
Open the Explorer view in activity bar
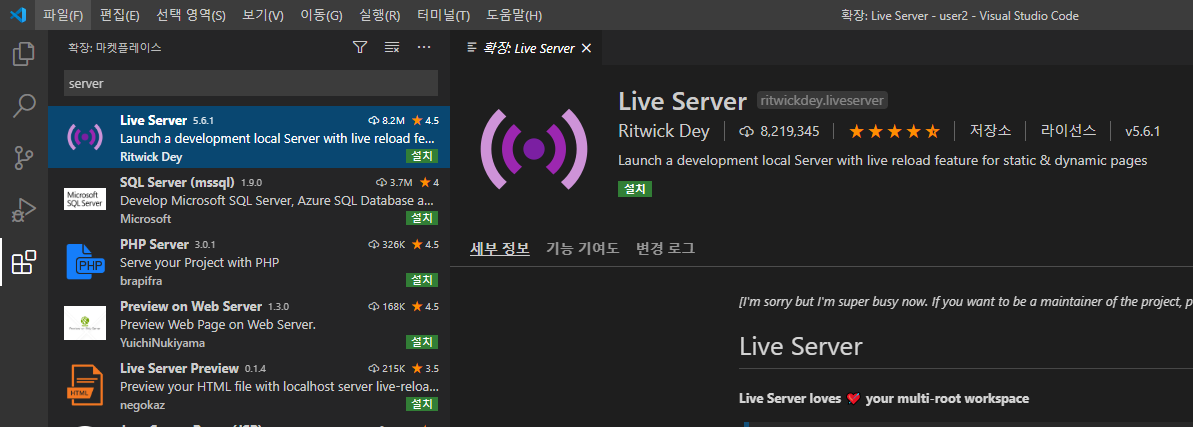point(24,54)
